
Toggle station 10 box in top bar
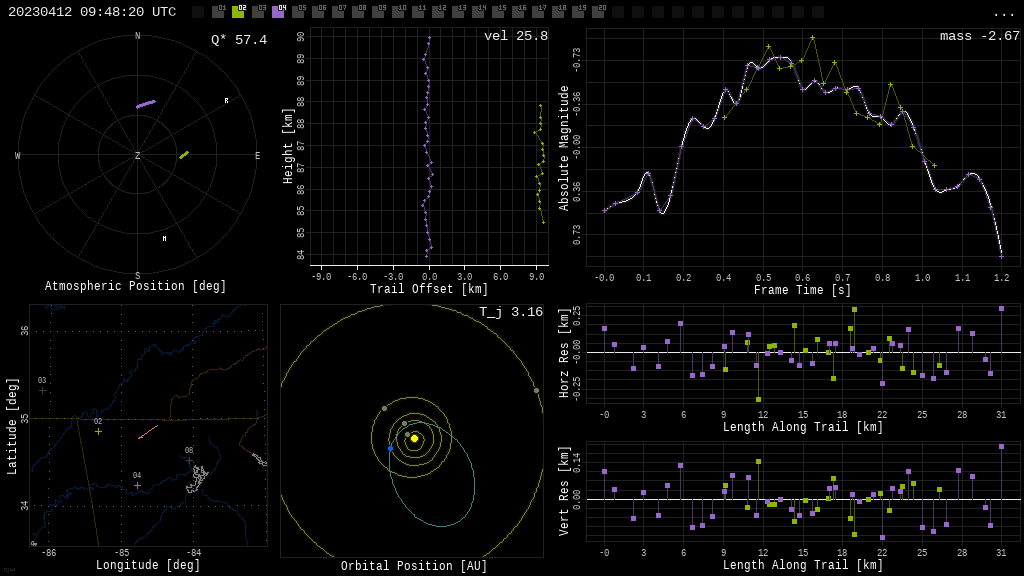pyautogui.click(x=398, y=12)
